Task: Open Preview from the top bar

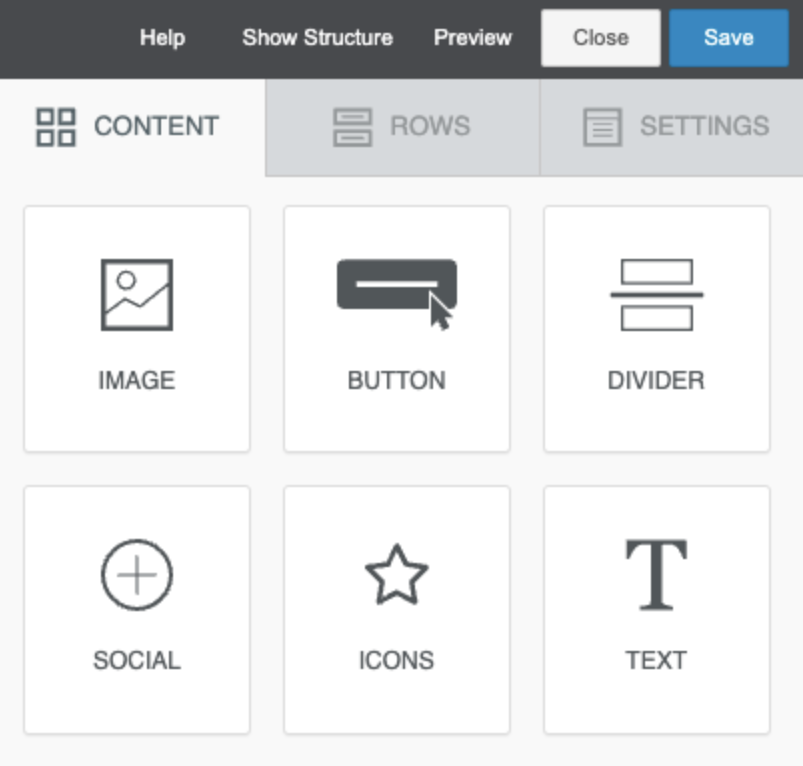Action: point(472,38)
